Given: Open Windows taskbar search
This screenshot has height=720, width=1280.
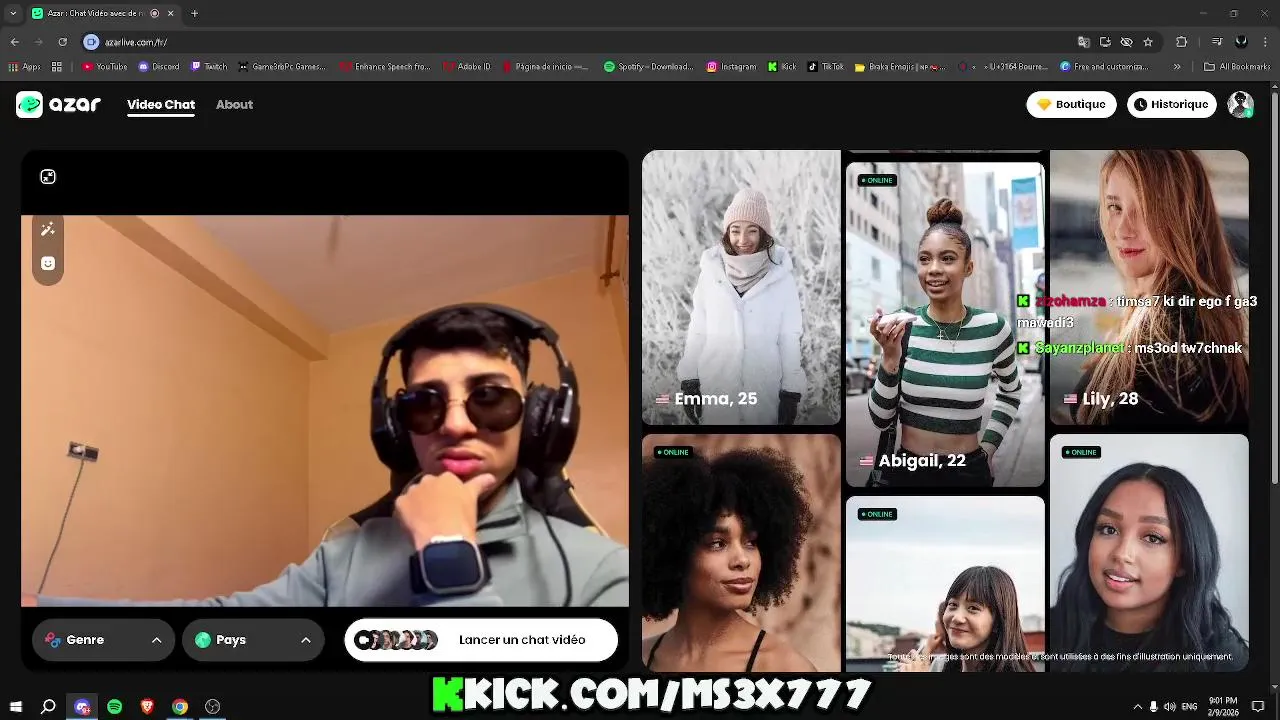Looking at the screenshot, I should (x=48, y=706).
